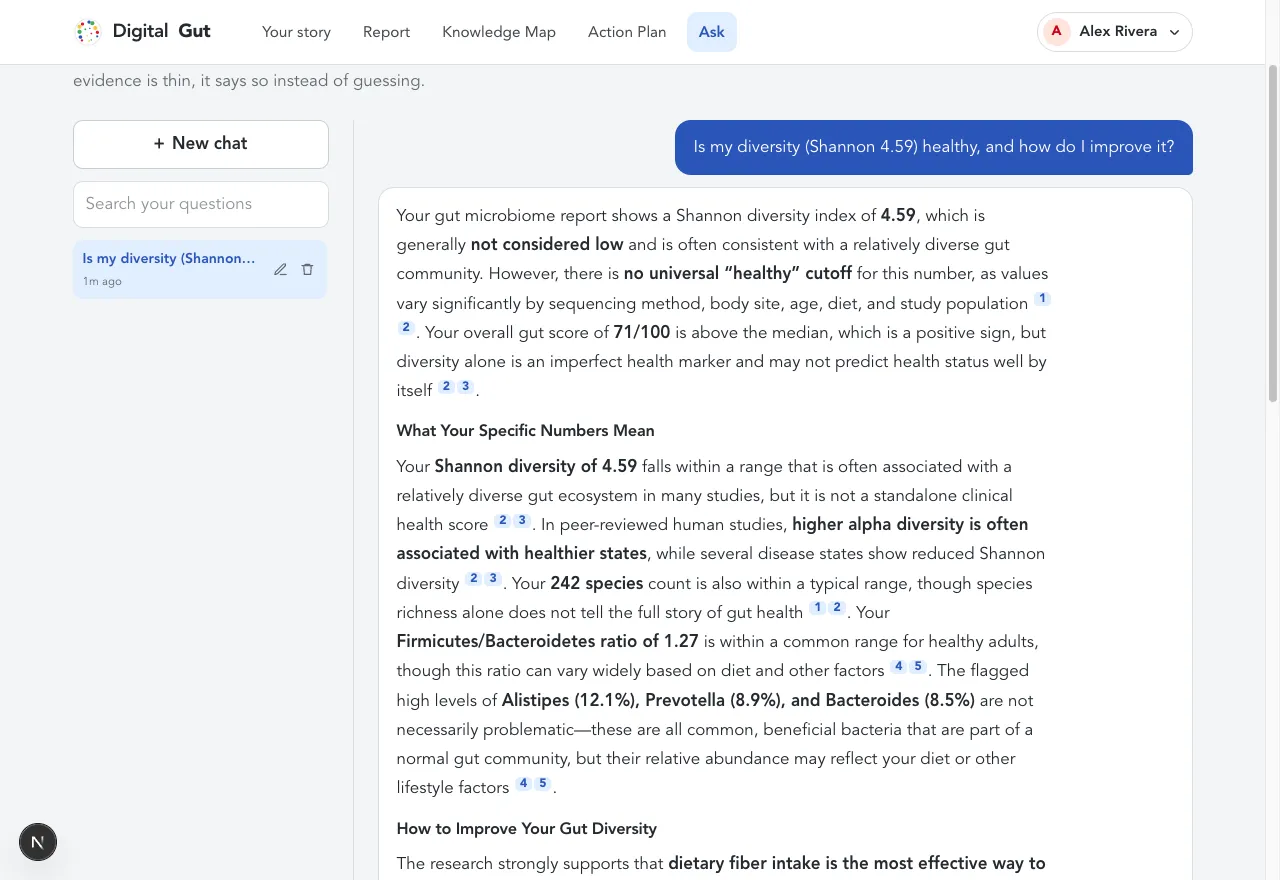Open citation 2 after 'itself'
1280x880 pixels.
[446, 386]
